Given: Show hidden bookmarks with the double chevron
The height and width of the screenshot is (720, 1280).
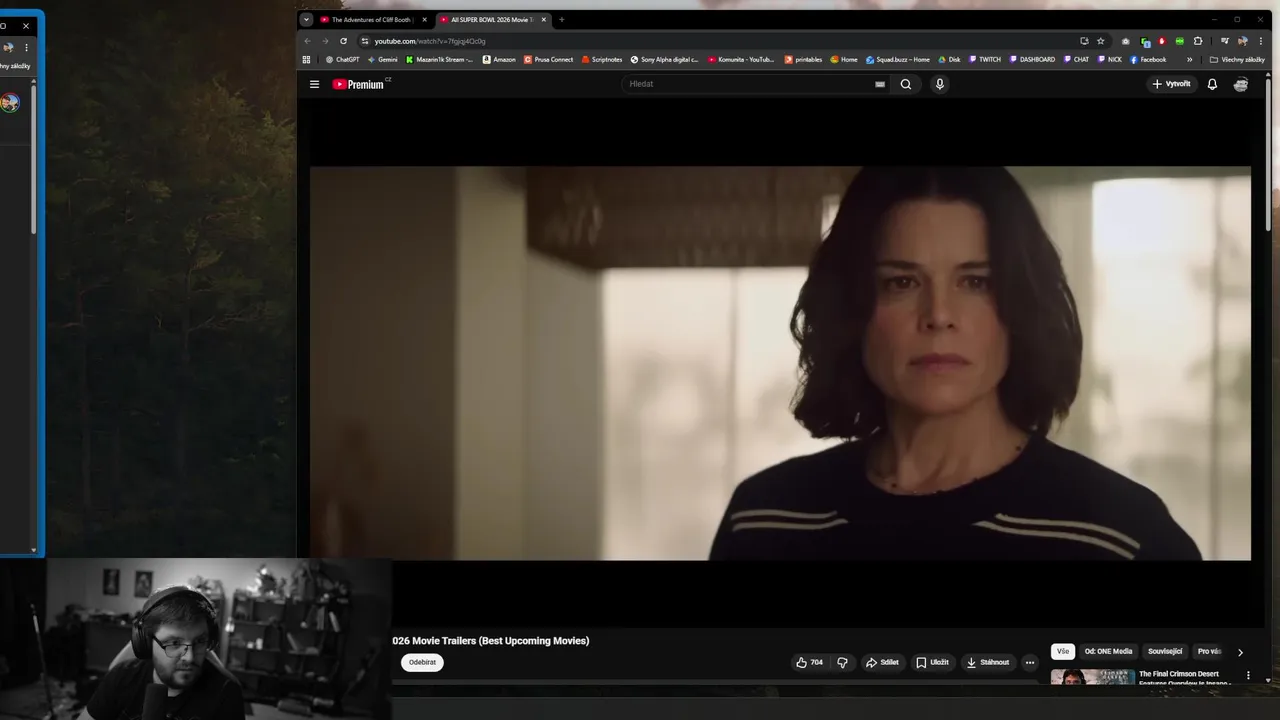Looking at the screenshot, I should tap(1189, 59).
